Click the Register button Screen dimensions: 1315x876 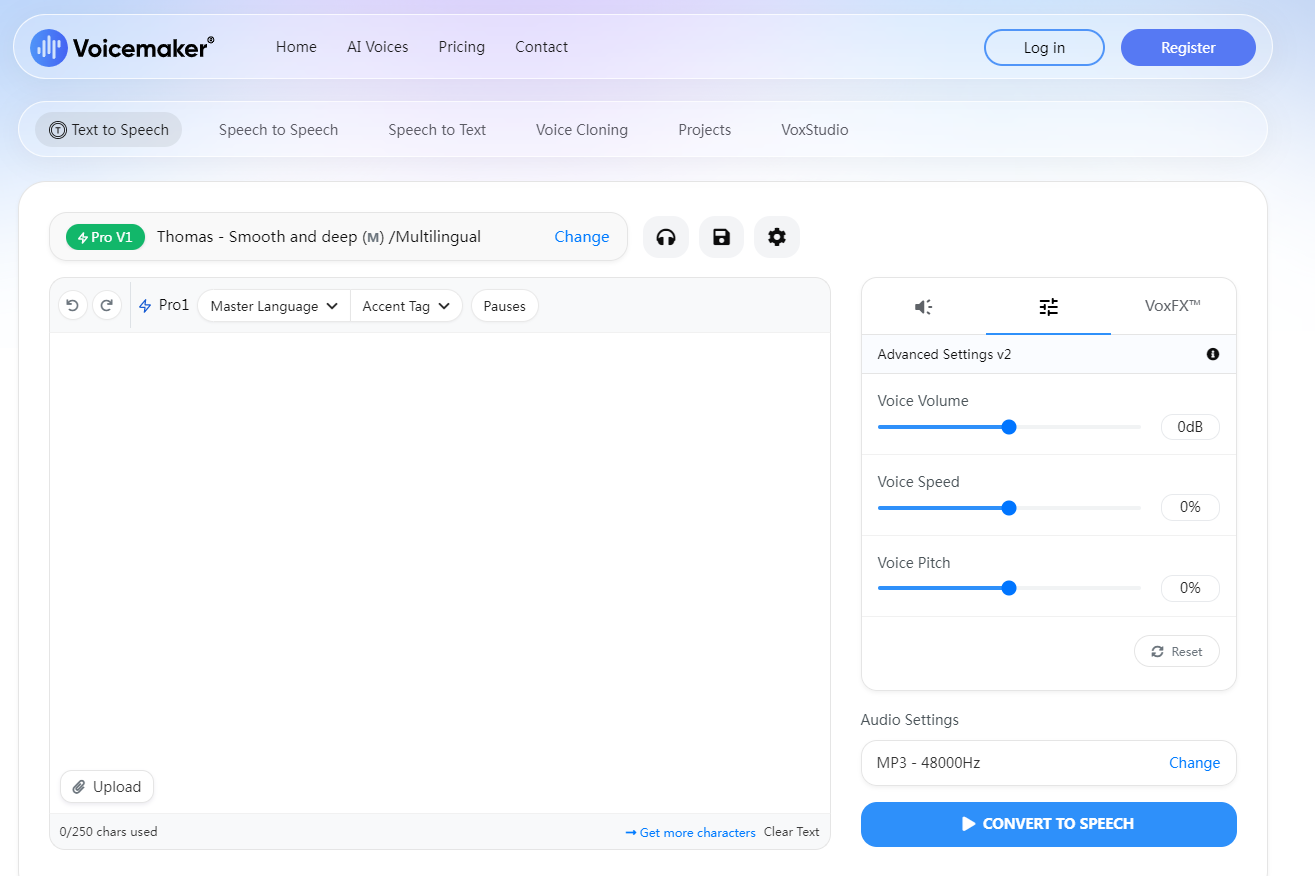pos(1188,47)
